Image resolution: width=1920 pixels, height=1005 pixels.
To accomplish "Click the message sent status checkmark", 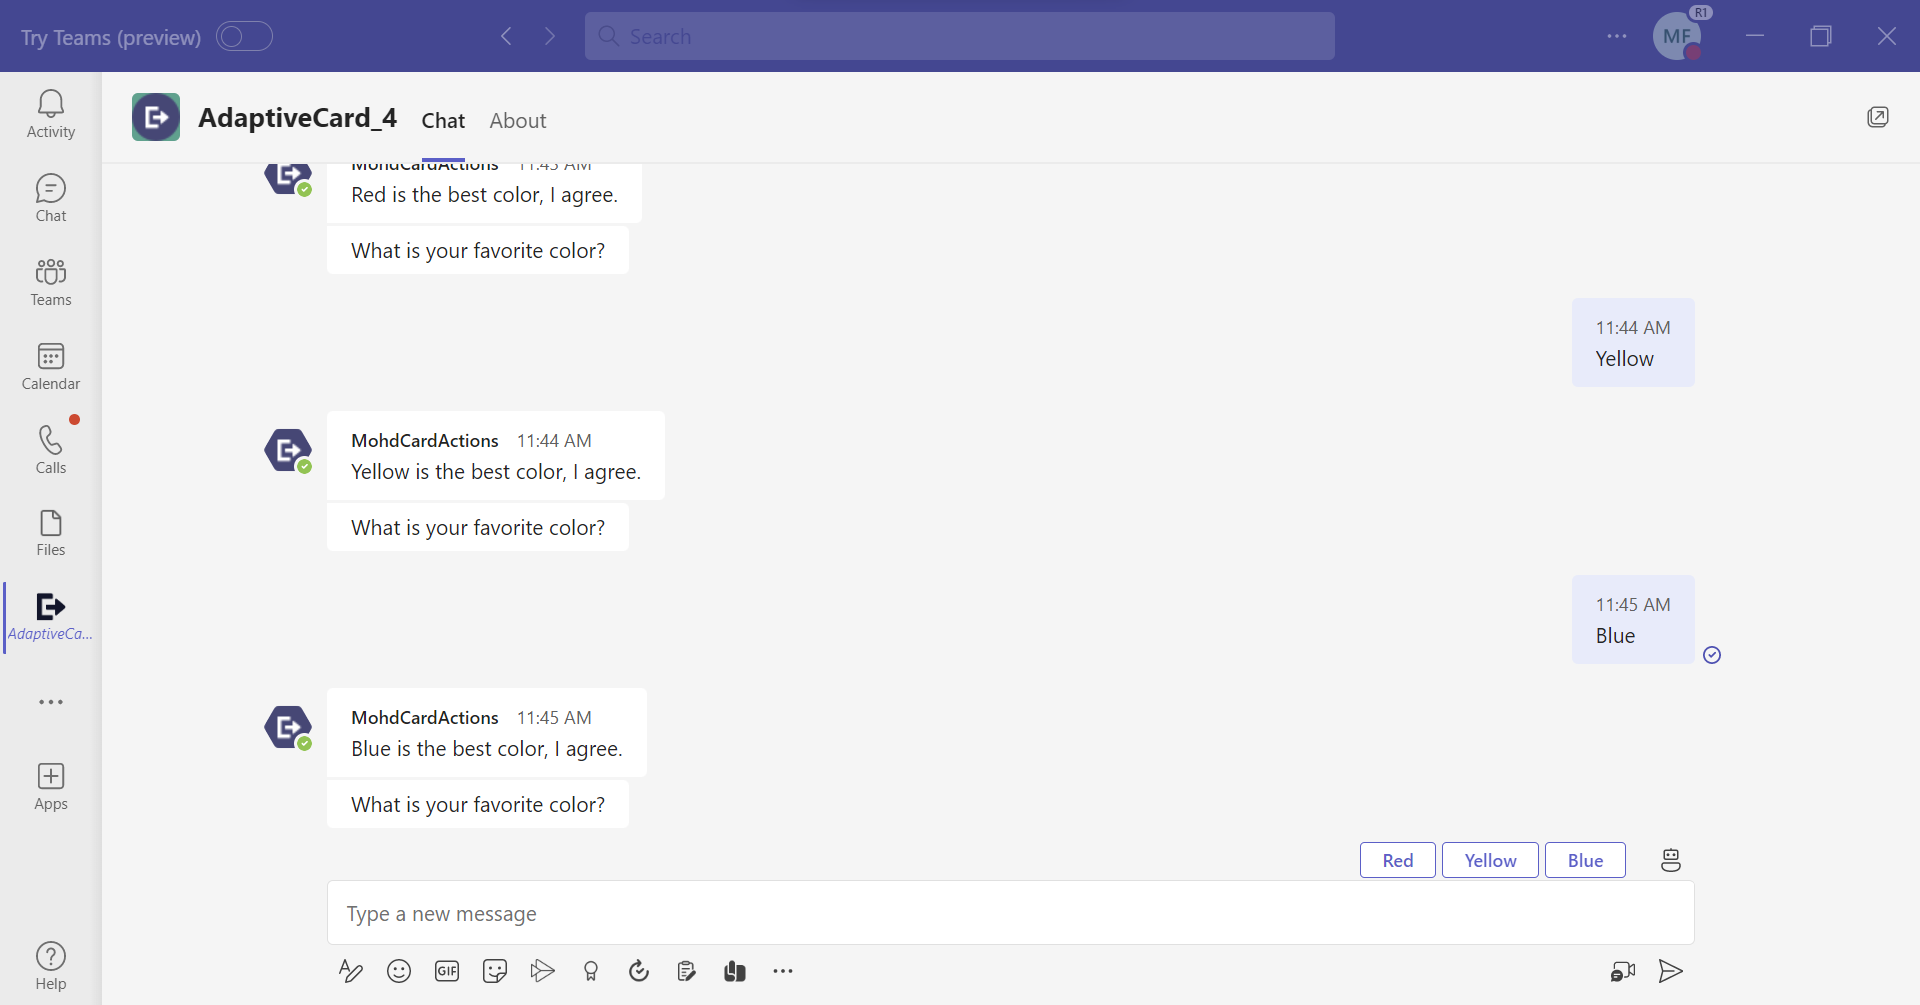I will (x=1712, y=655).
